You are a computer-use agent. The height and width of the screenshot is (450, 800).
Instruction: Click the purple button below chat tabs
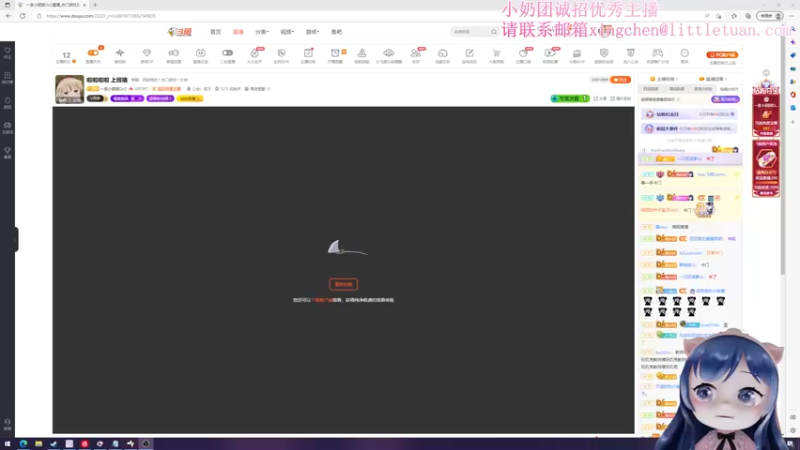[725, 99]
